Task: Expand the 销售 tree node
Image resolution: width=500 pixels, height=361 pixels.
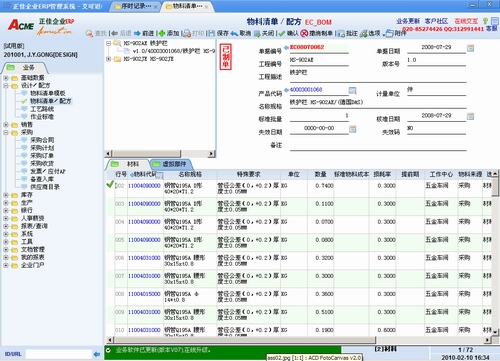Action: click(x=6, y=125)
